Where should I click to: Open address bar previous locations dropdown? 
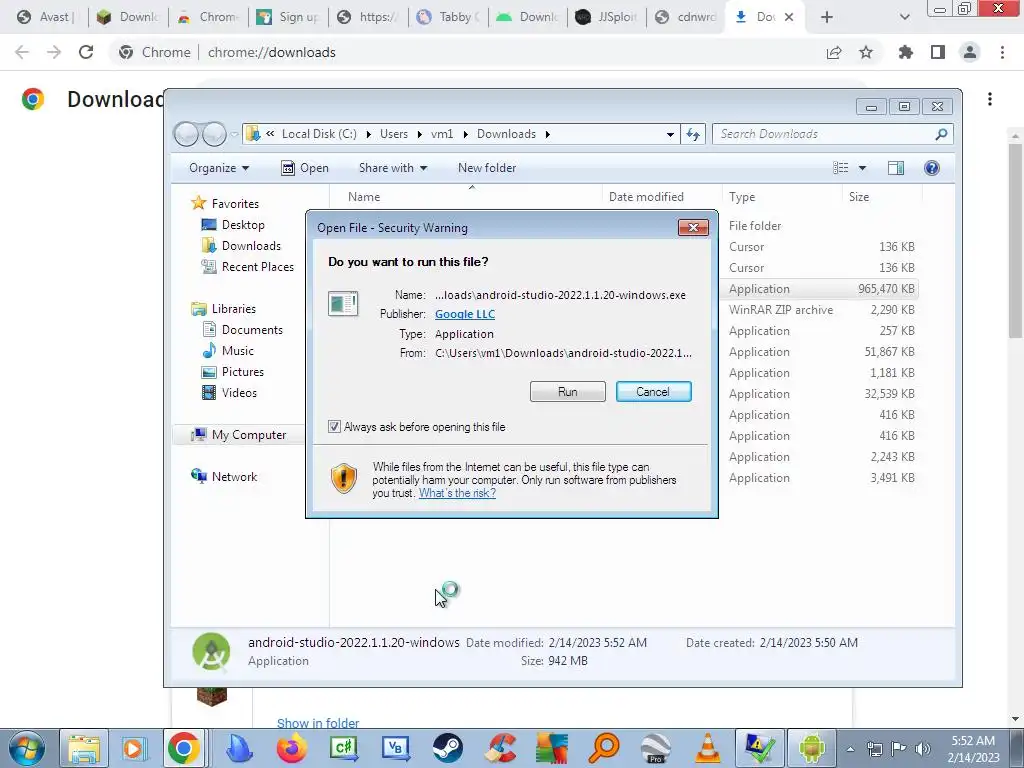point(670,134)
